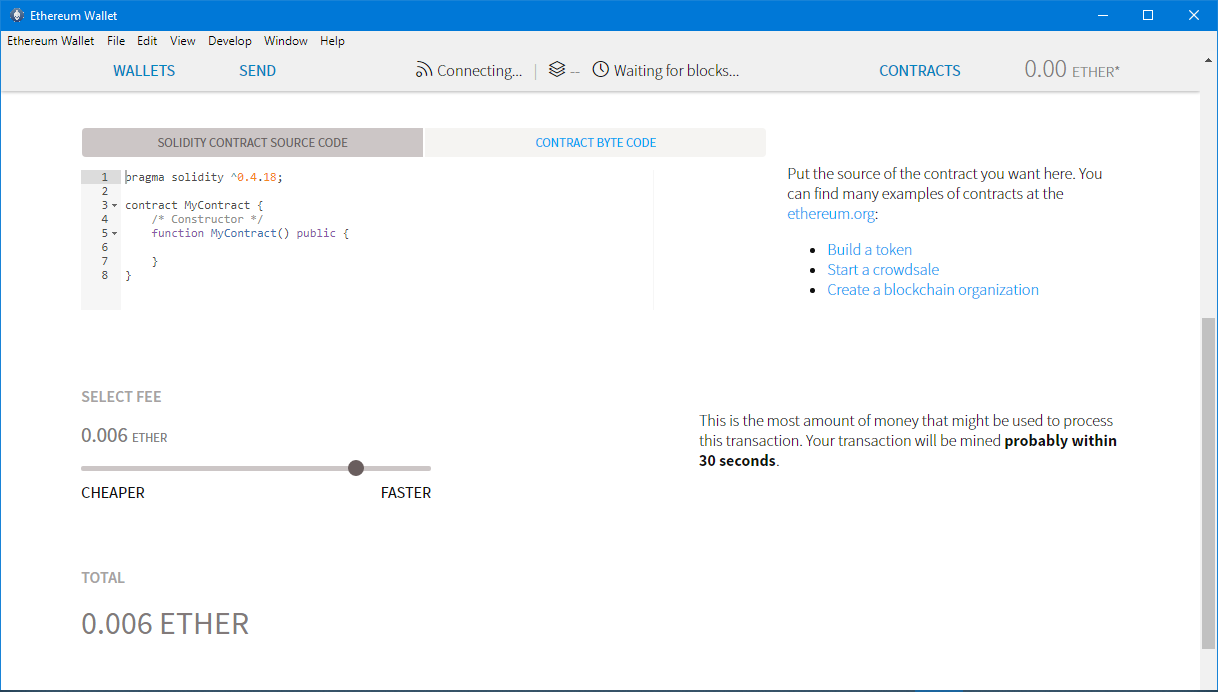Close the Ethereum Wallet window
This screenshot has width=1218, height=692.
point(1194,15)
